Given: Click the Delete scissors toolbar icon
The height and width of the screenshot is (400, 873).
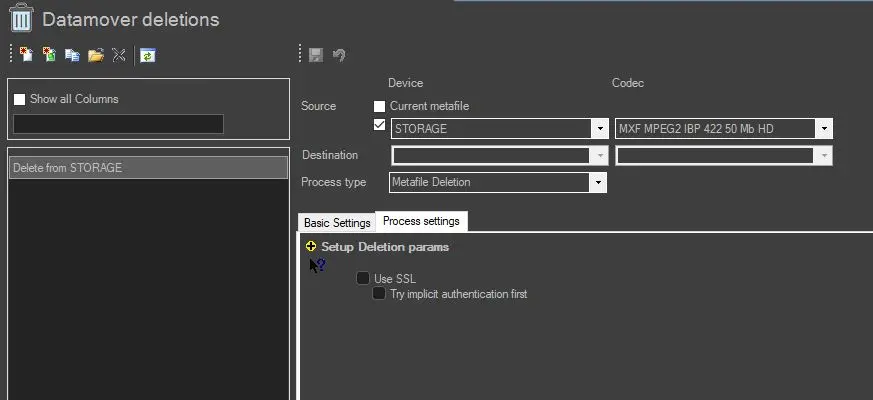Looking at the screenshot, I should coord(119,55).
